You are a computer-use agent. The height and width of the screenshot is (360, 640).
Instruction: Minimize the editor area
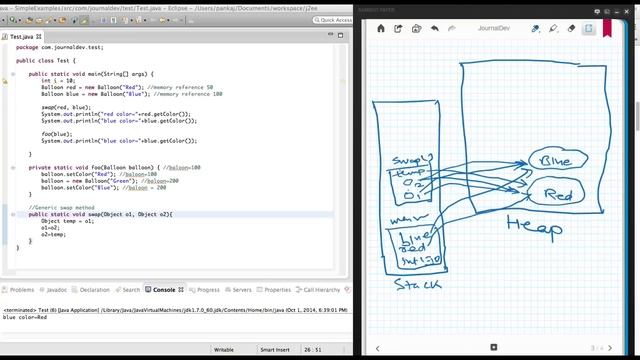coord(331,35)
